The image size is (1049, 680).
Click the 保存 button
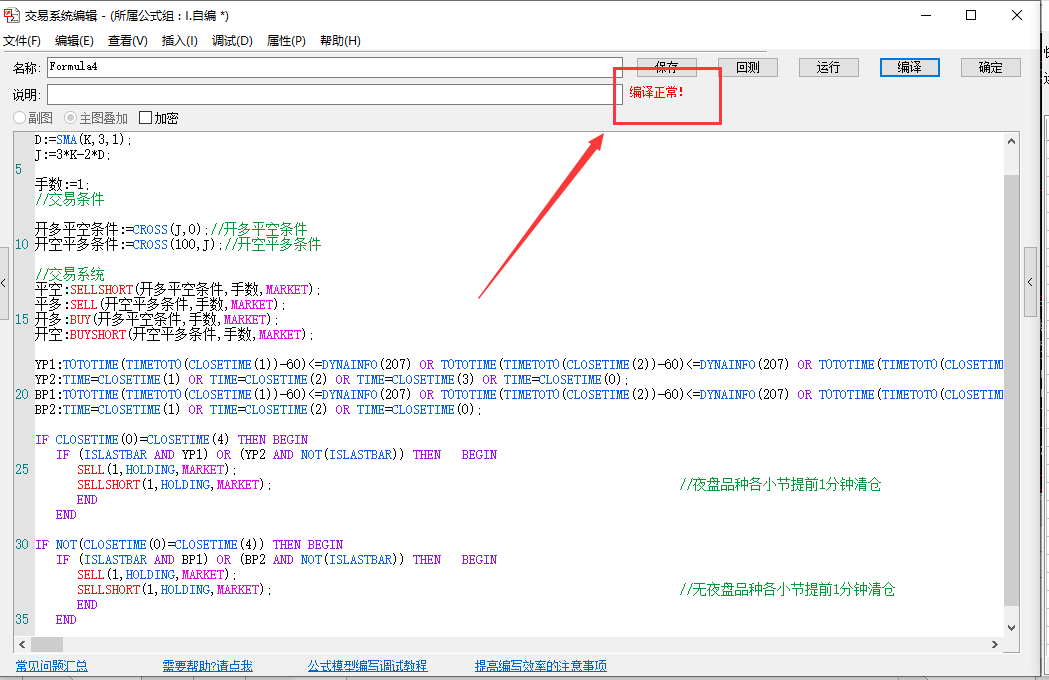pyautogui.click(x=666, y=67)
